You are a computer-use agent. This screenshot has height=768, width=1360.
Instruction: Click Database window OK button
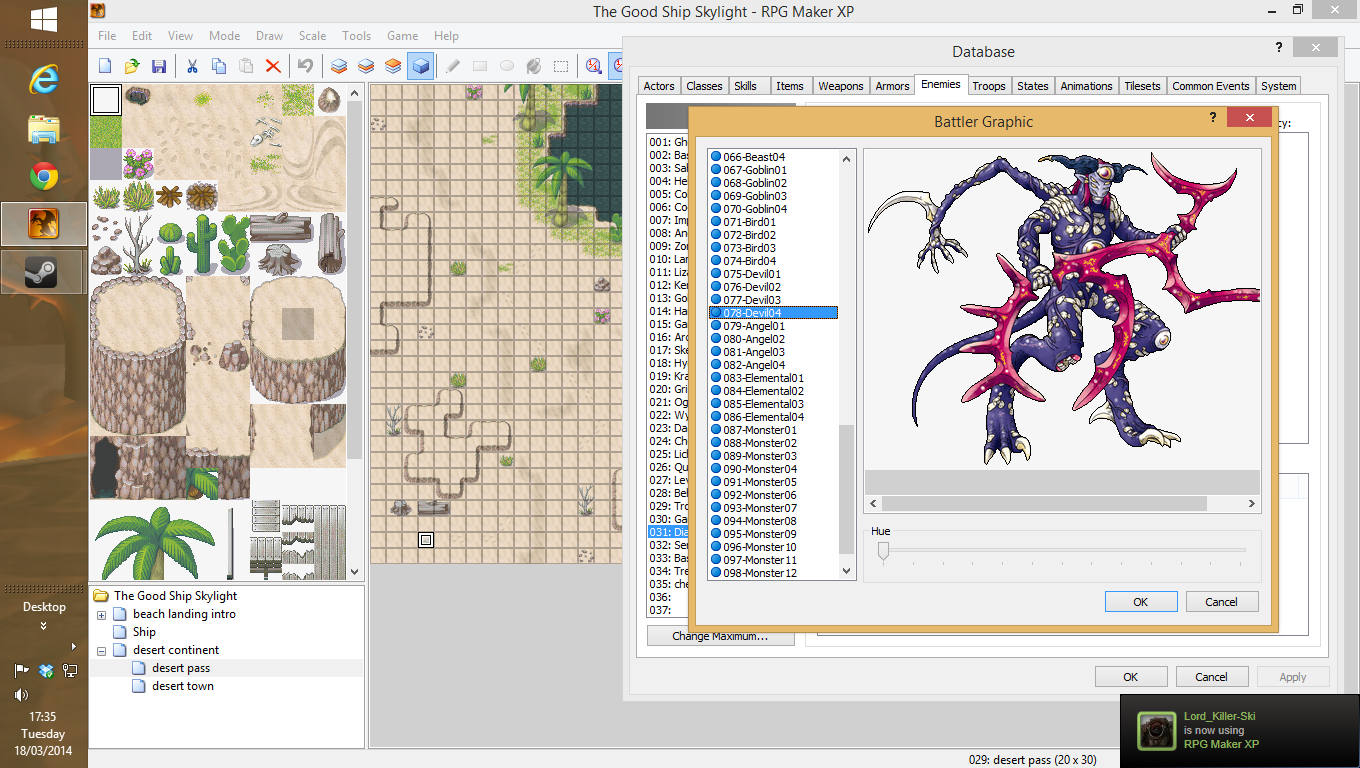[x=1130, y=677]
